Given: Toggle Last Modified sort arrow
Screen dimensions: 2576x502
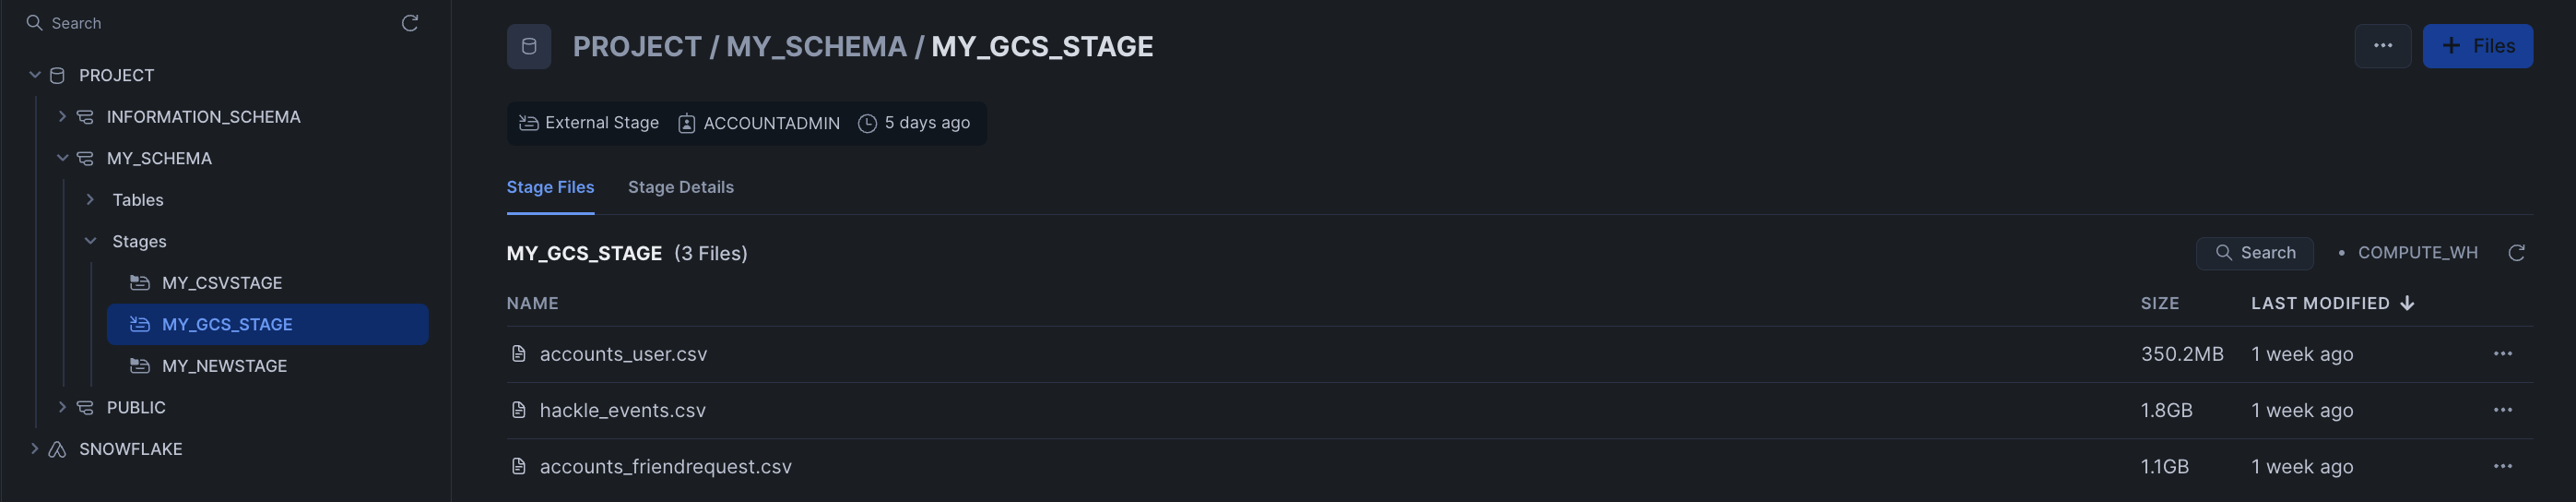Looking at the screenshot, I should (x=2407, y=303).
